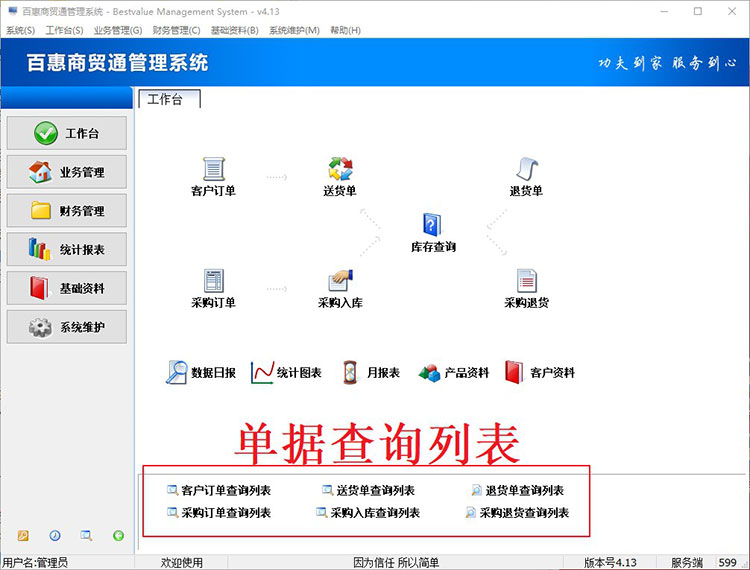The image size is (750, 570).
Task: Open the 基础资料(B) menu
Action: coord(234,31)
